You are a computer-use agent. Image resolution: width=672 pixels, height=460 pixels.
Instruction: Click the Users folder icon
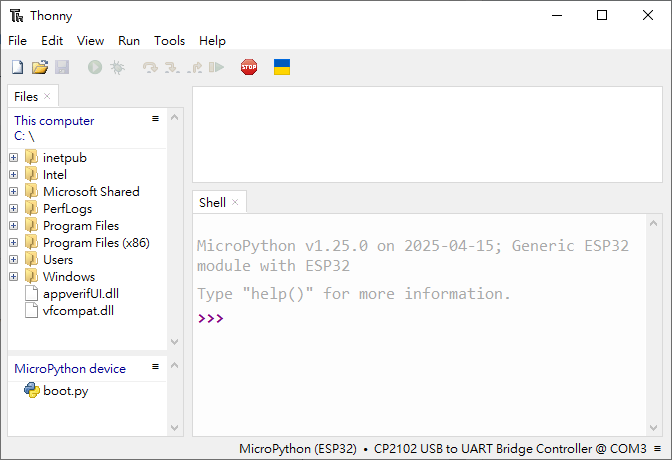(x=32, y=259)
